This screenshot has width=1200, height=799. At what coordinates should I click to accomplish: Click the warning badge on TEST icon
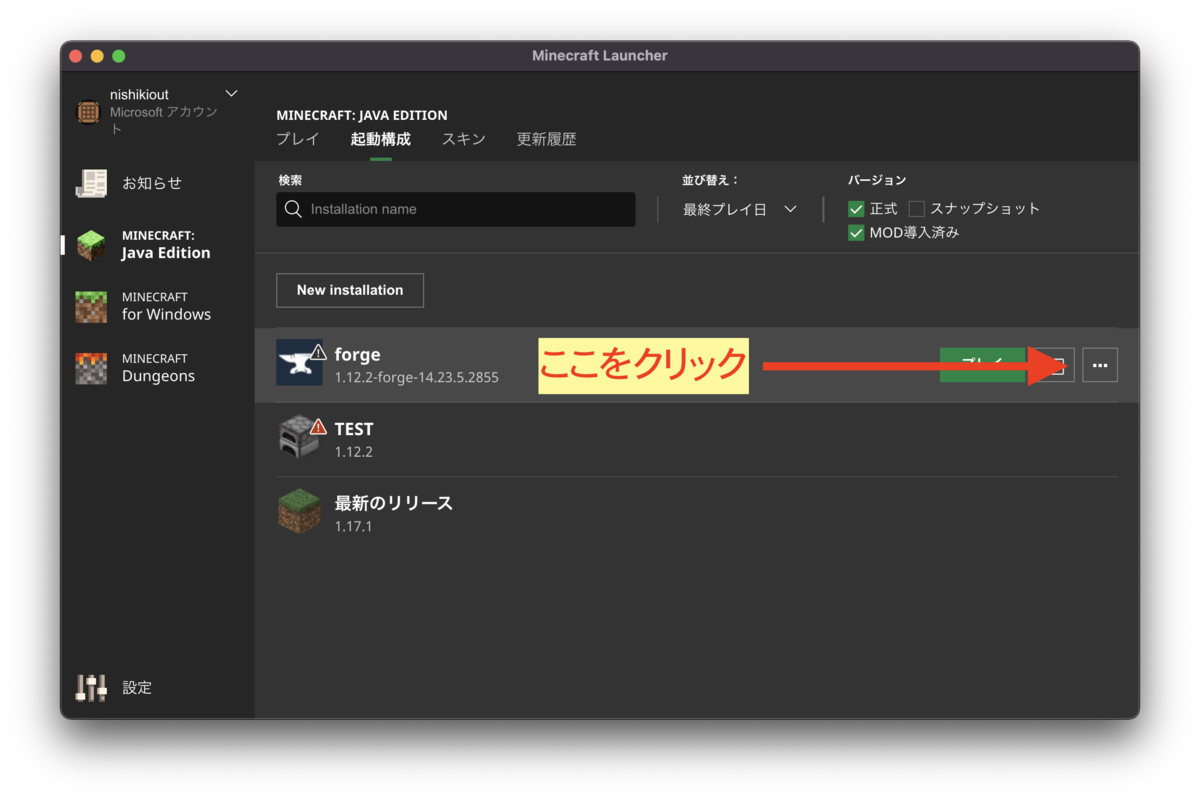pos(318,427)
